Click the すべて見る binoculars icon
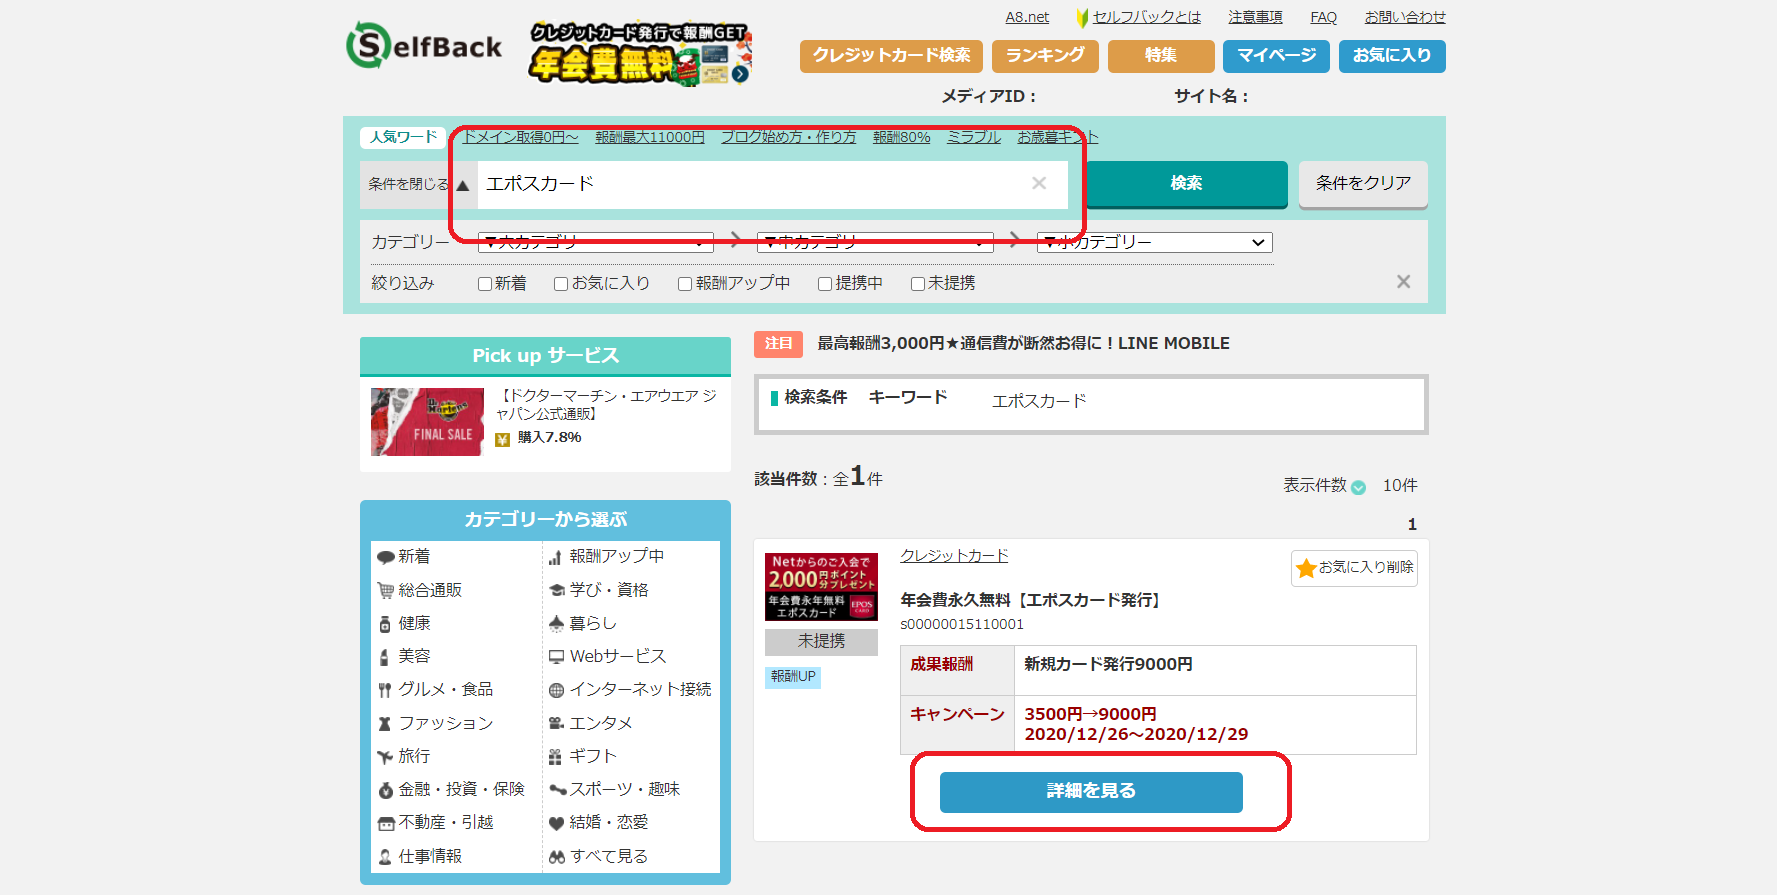The width and height of the screenshot is (1777, 895). tap(557, 857)
